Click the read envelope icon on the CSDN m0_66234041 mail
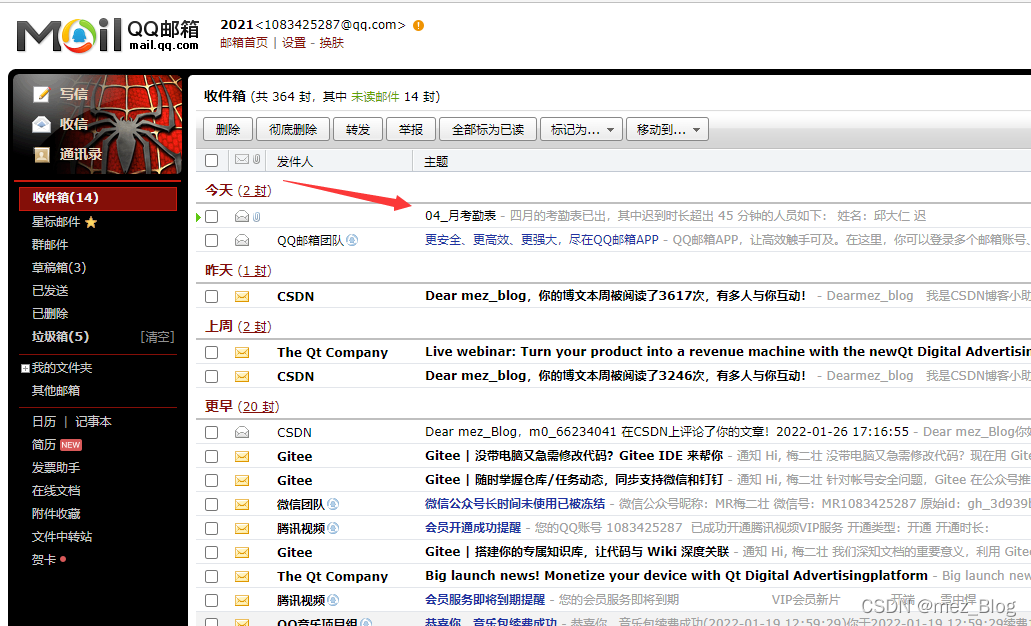The height and width of the screenshot is (626, 1031). (242, 432)
